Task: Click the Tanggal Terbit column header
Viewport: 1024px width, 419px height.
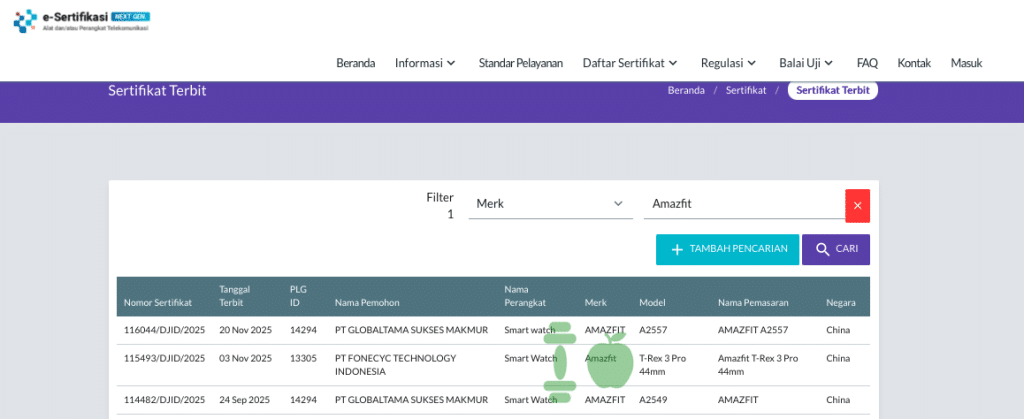Action: pyautogui.click(x=234, y=296)
